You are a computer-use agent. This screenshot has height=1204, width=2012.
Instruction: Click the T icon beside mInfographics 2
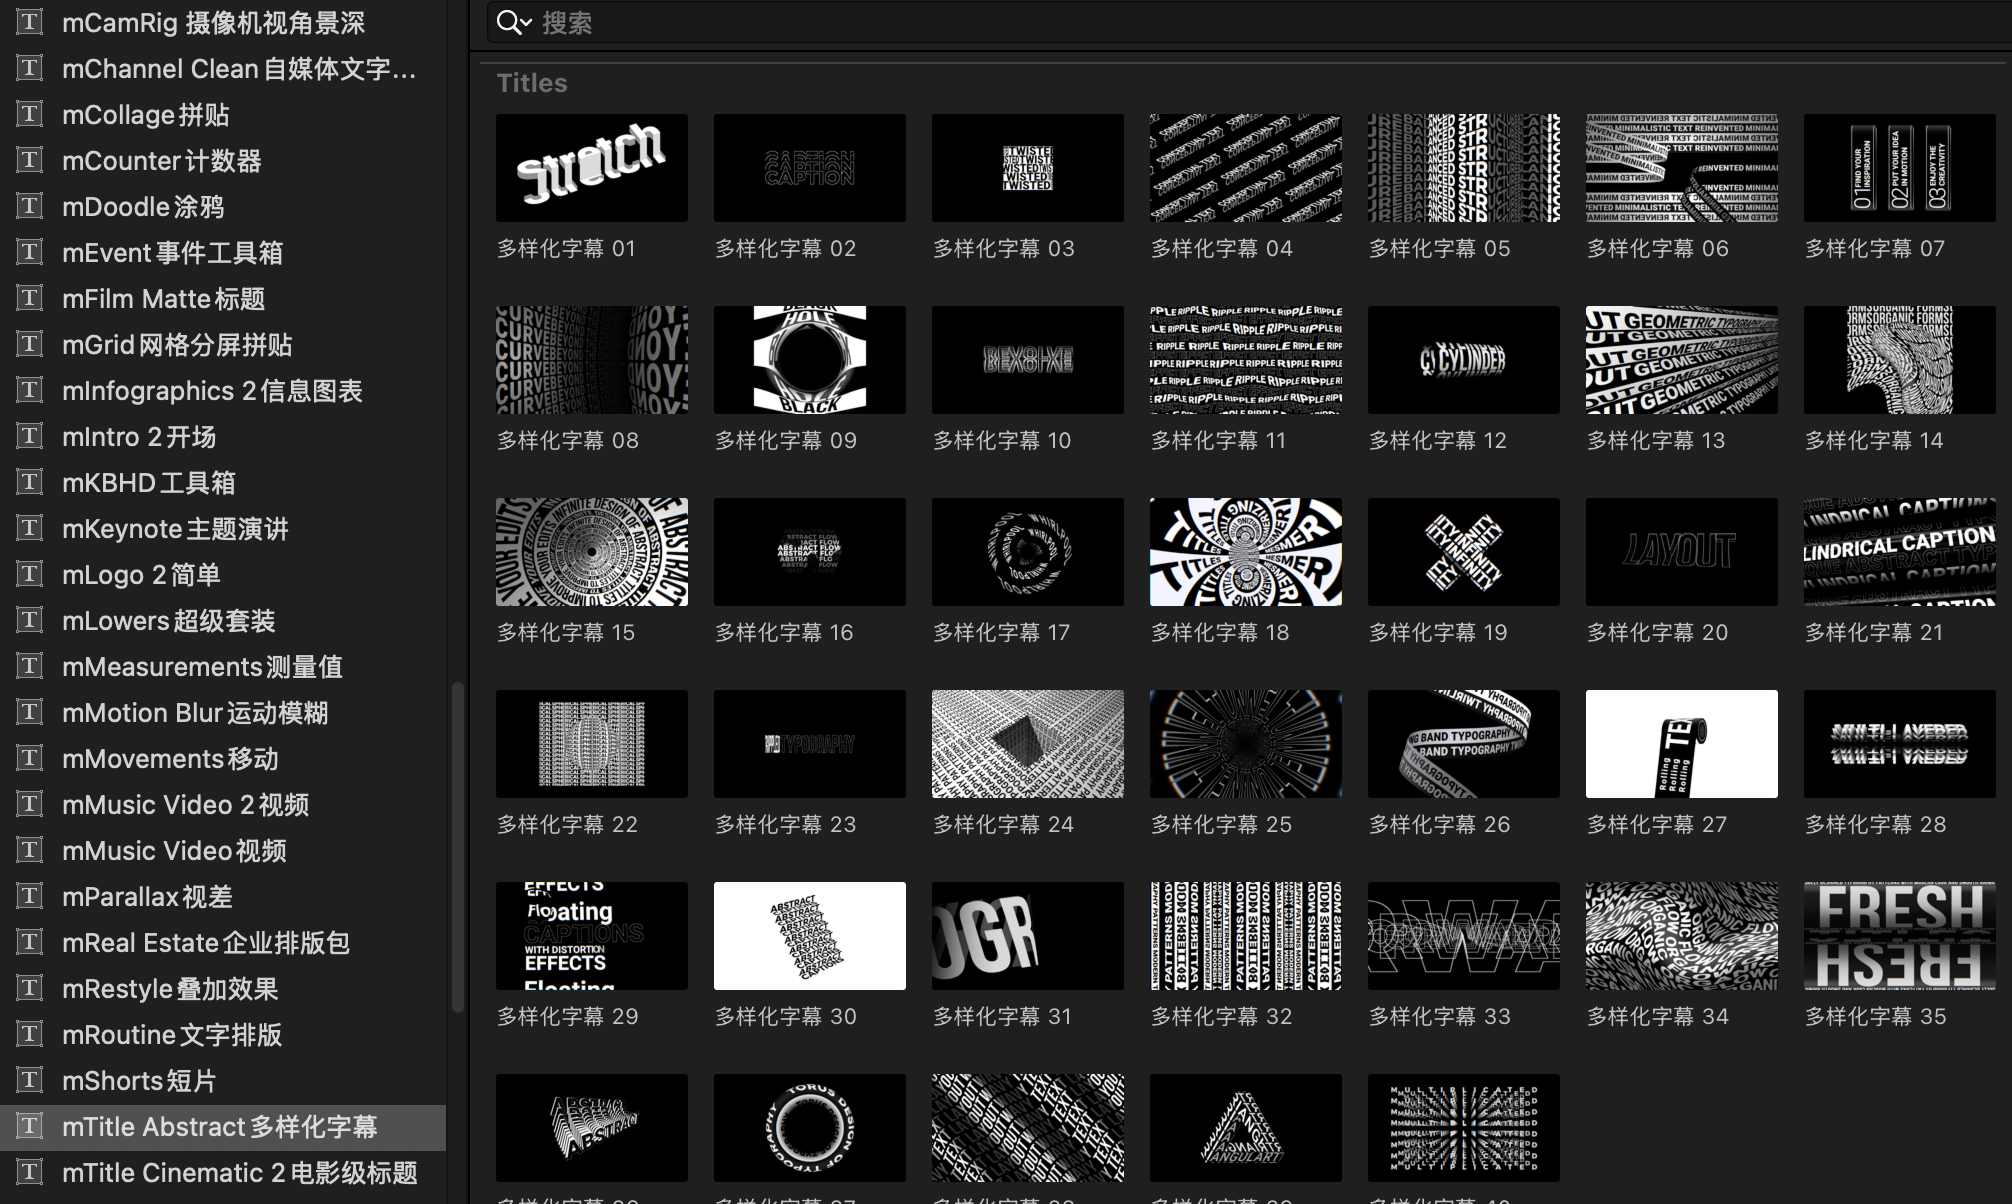tap(30, 390)
